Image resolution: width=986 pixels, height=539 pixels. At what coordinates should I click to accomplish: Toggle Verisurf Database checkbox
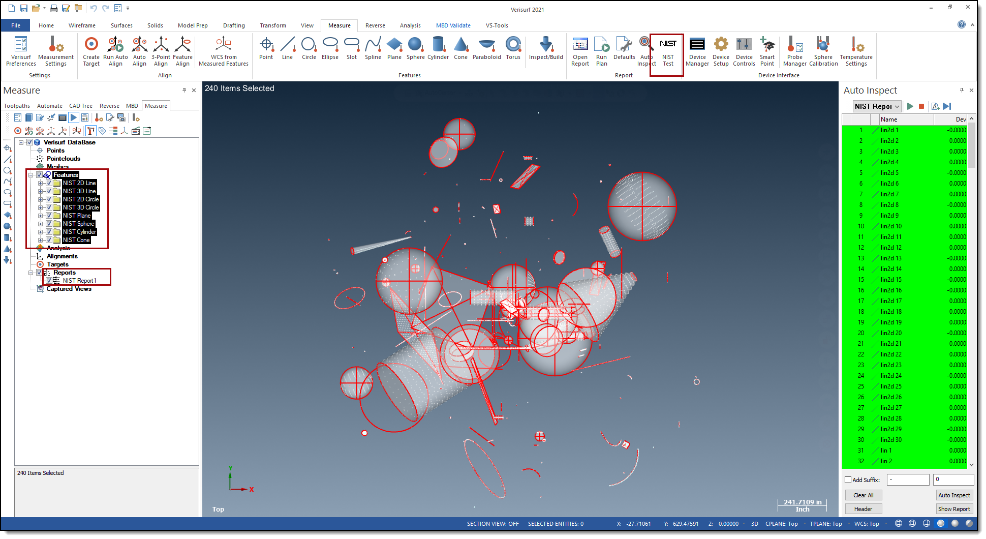(x=29, y=142)
